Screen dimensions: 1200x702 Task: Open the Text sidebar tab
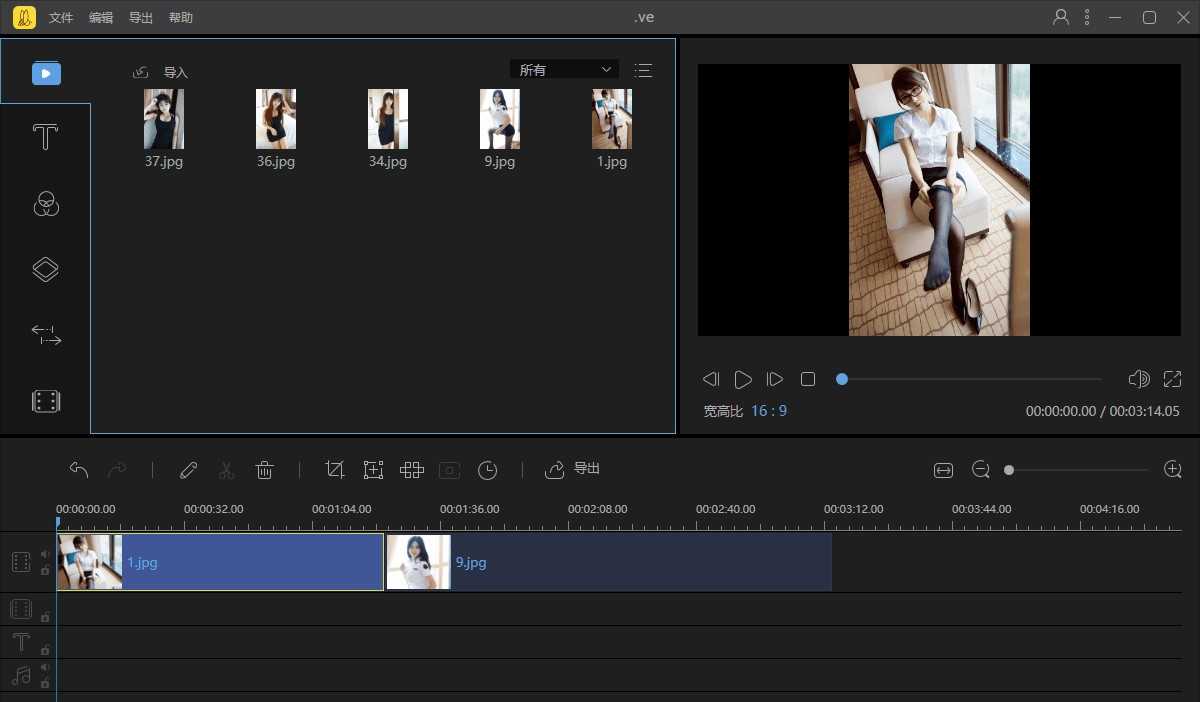[46, 137]
